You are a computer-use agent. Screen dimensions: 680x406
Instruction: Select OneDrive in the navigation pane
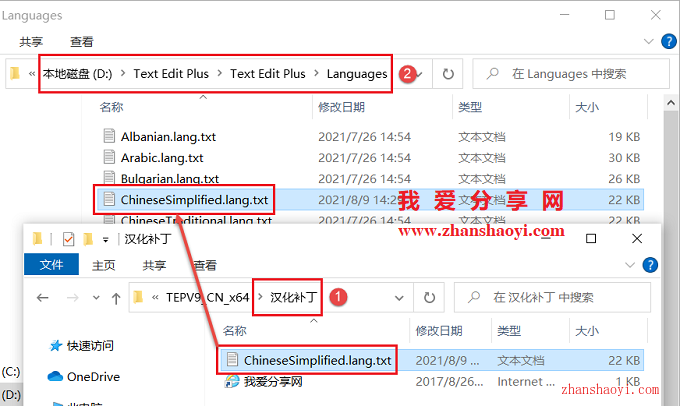[93, 377]
